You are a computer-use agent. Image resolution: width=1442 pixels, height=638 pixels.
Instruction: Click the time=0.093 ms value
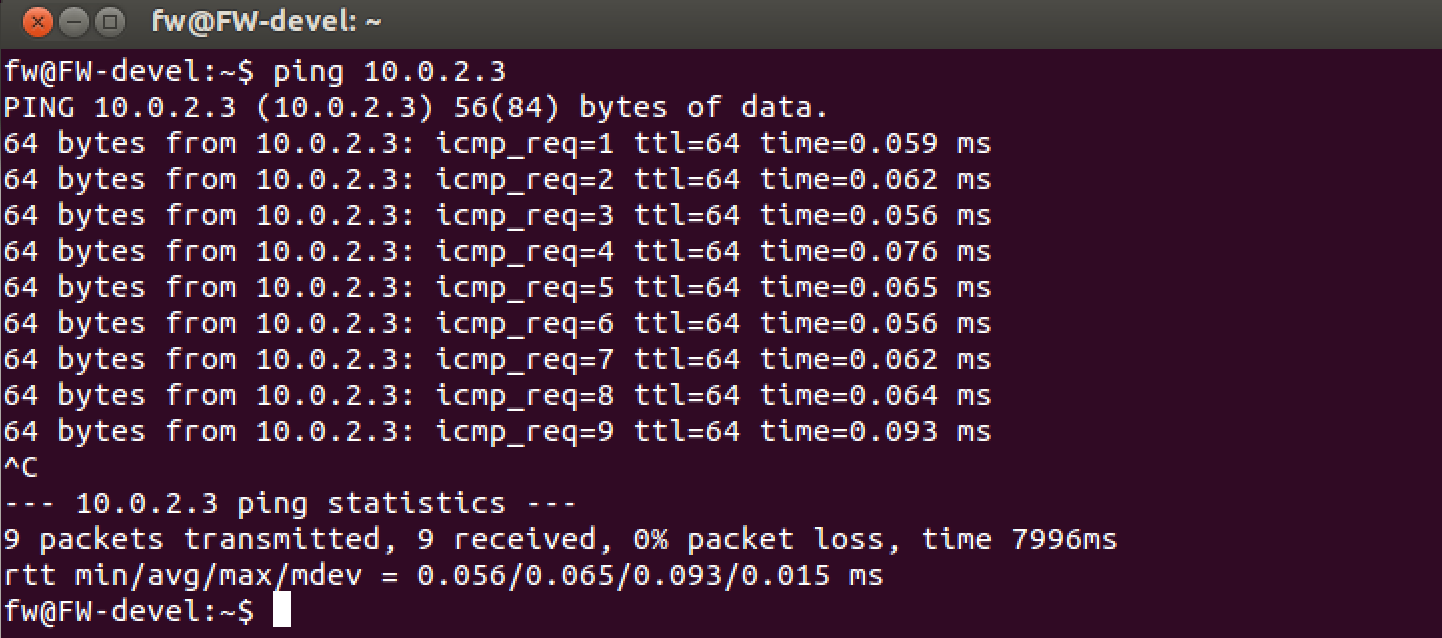tap(875, 432)
